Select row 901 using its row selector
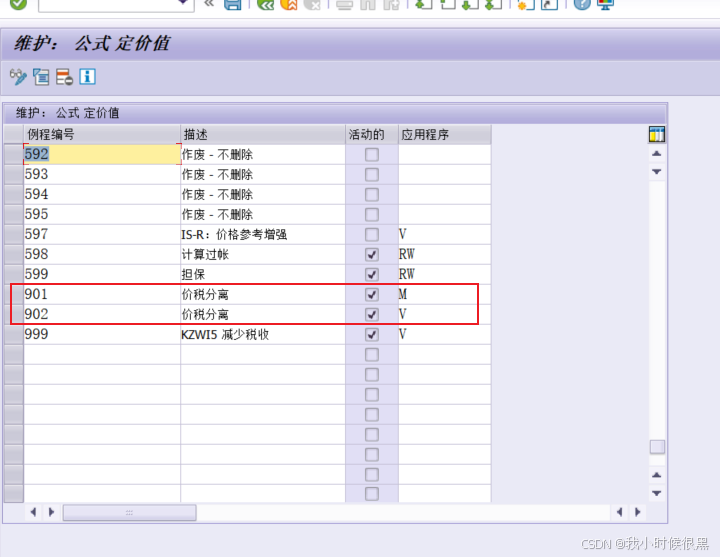 14,294
